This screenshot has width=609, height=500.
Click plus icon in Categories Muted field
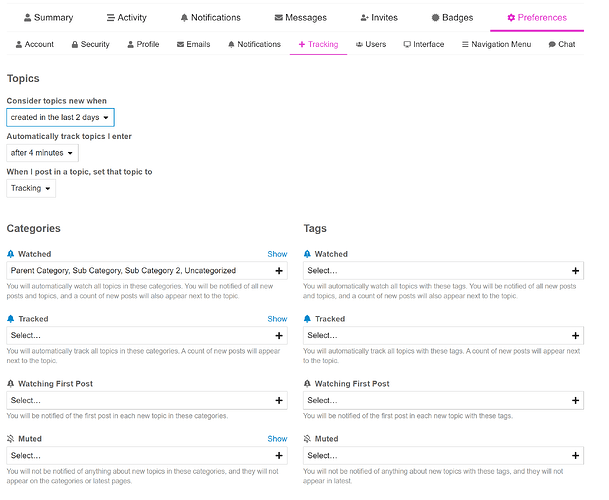(x=279, y=456)
